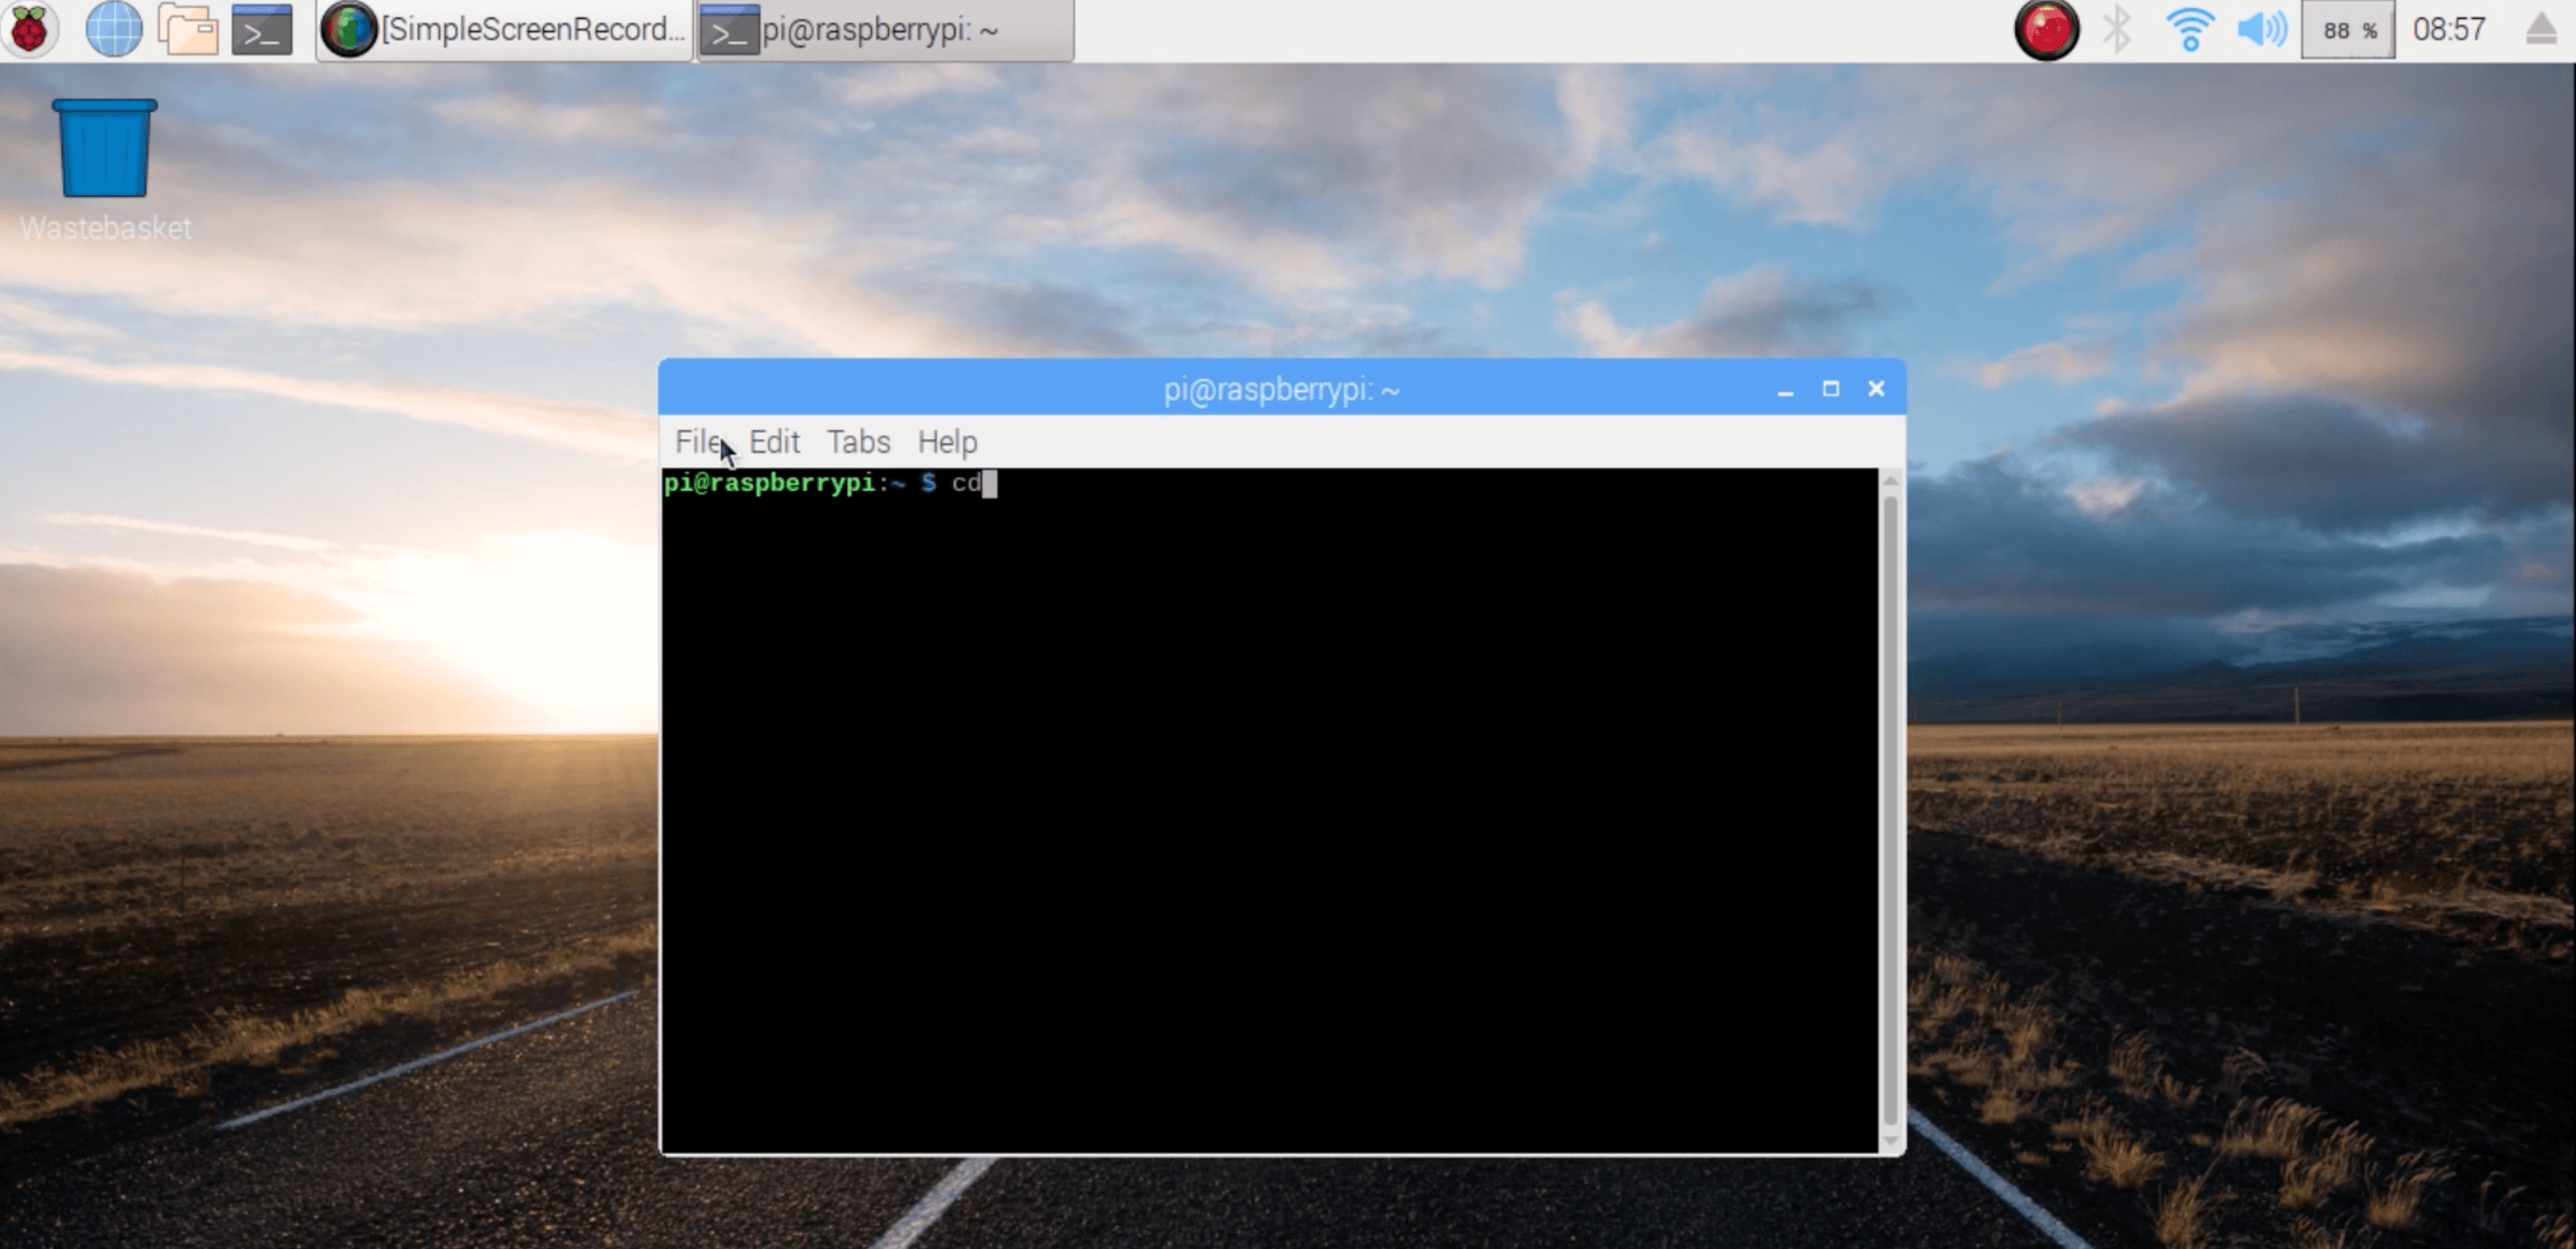This screenshot has width=2576, height=1249.
Task: Open the terminal File menu
Action: 698,441
